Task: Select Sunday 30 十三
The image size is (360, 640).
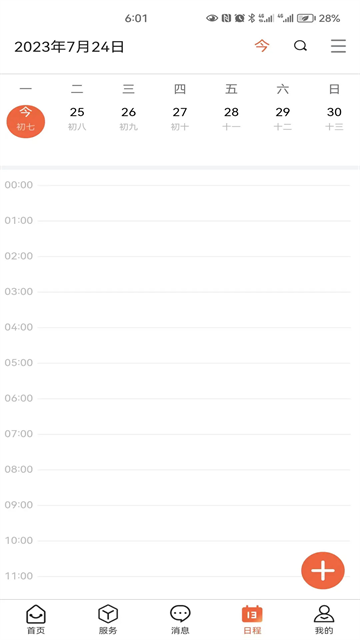Action: coord(334,118)
